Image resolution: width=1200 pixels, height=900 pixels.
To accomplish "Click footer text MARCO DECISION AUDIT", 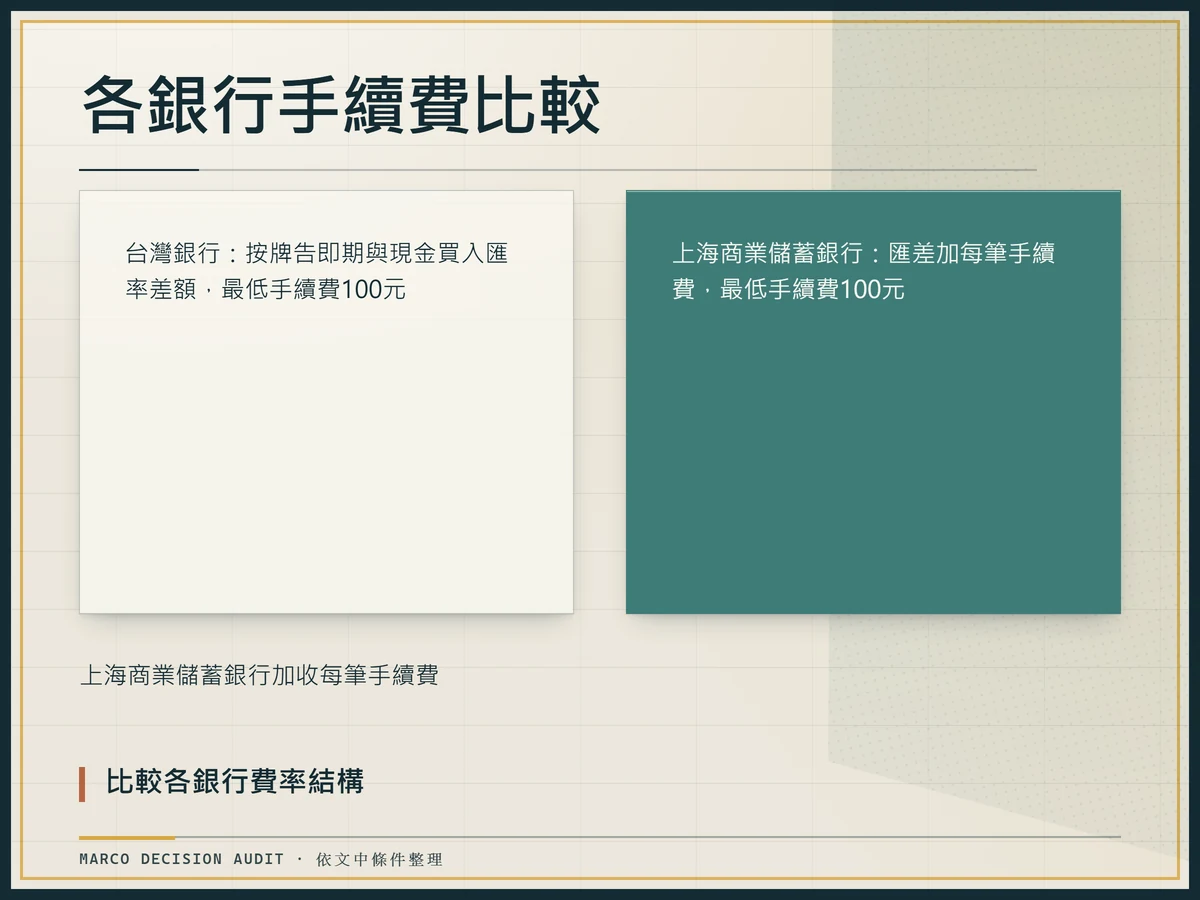I will [x=182, y=859].
